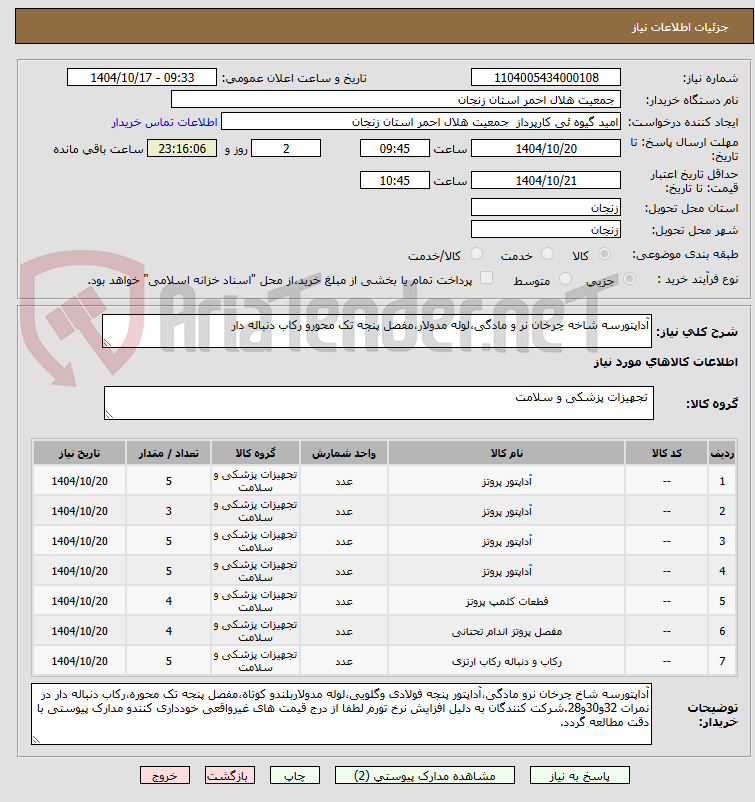The image size is (755, 802).
Task: Go back with بازگشت button
Action: click(x=230, y=776)
